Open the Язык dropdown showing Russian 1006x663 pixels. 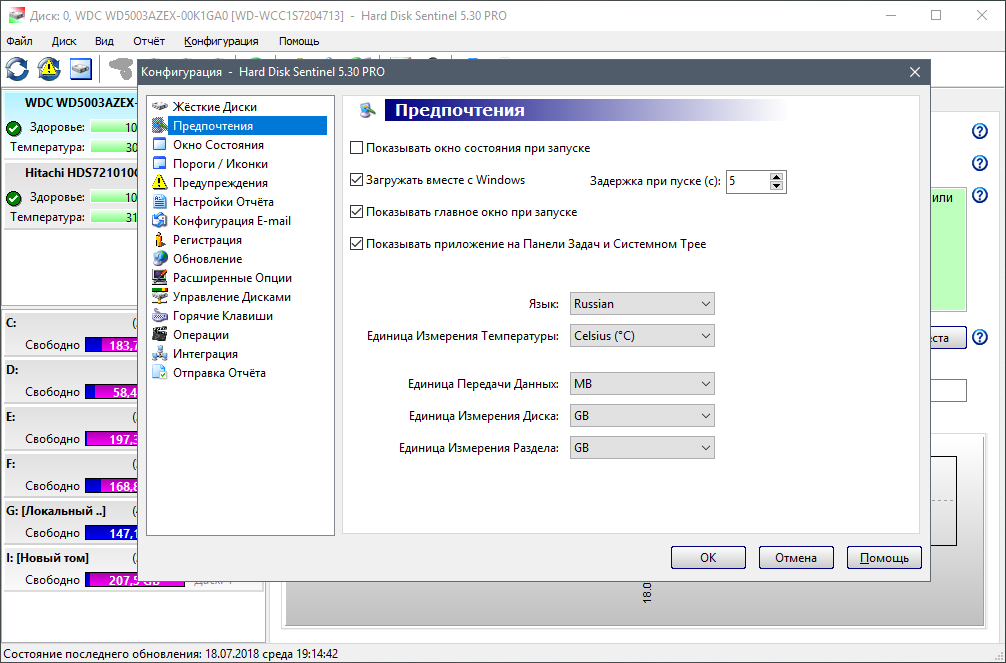[x=642, y=304]
